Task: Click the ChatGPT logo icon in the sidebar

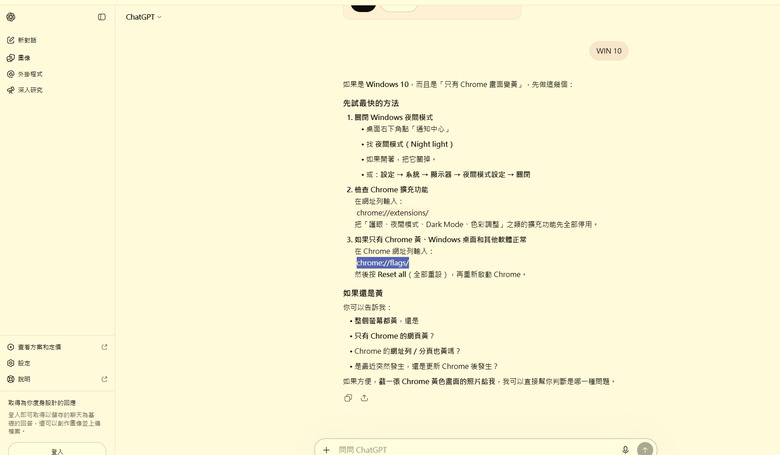Action: (x=10, y=17)
